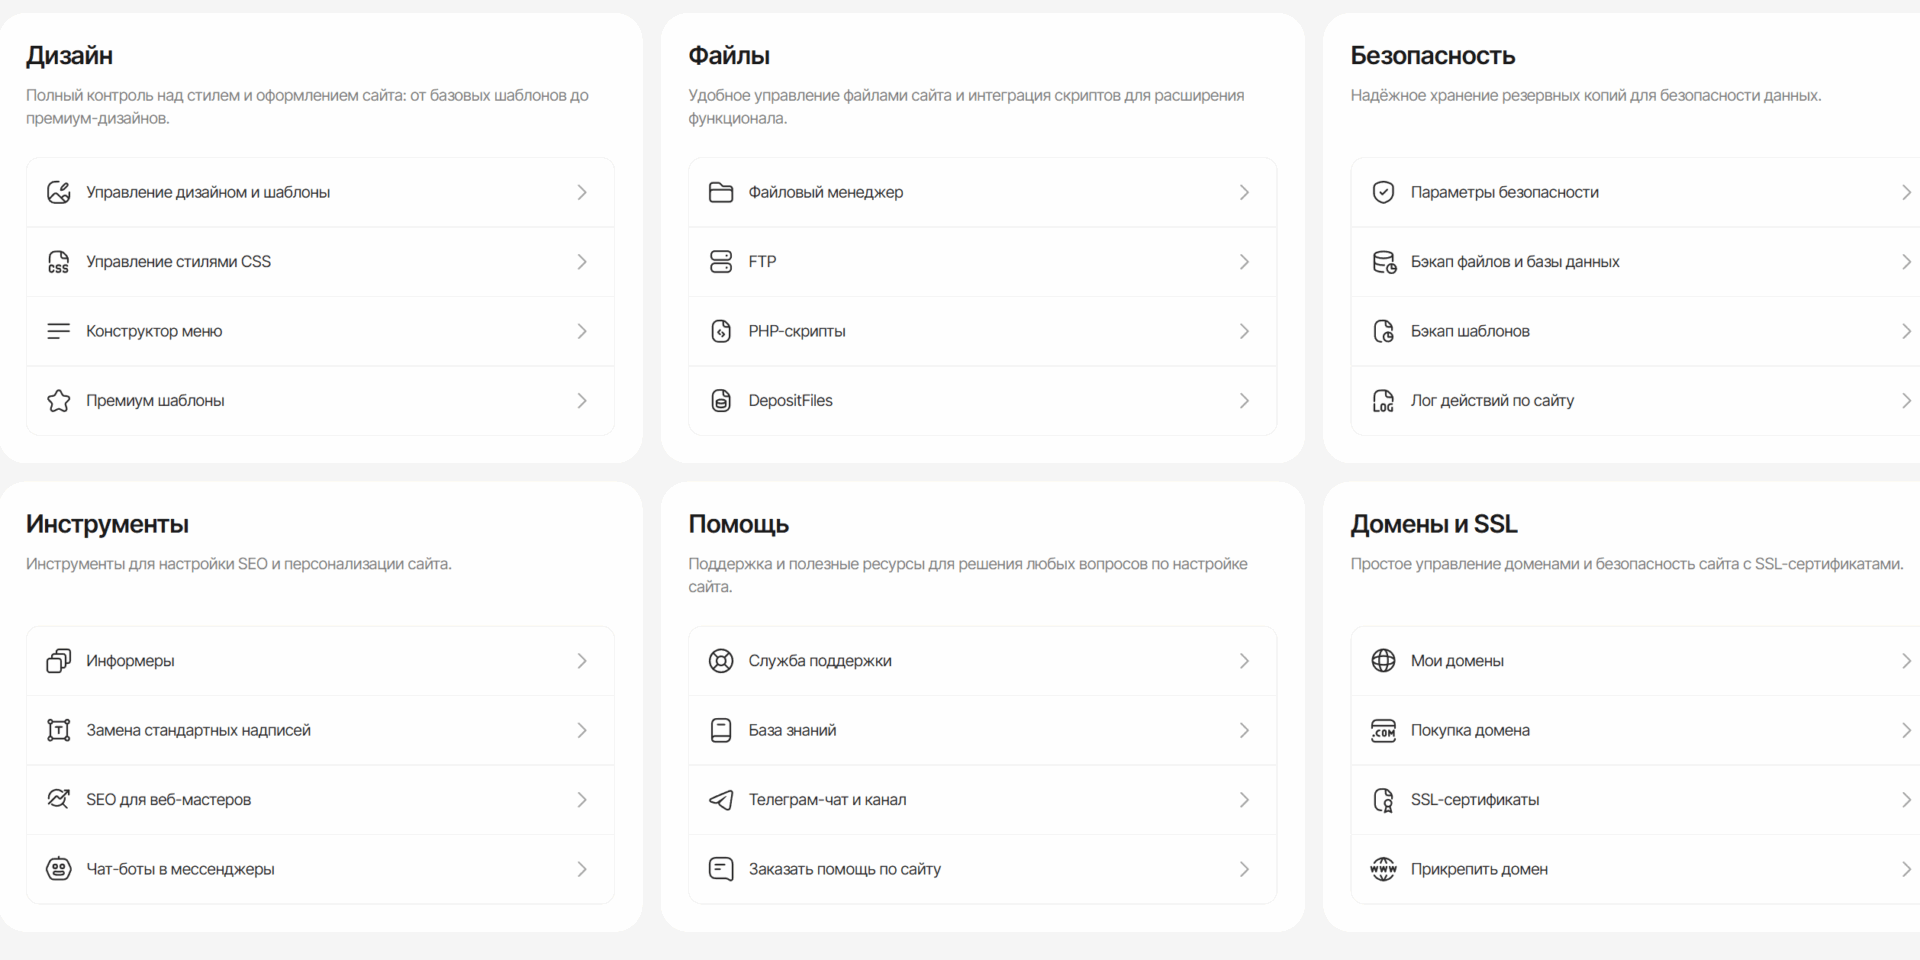Screen dimensions: 1920x960
Task: Click the CSS file icon
Action: point(59,262)
